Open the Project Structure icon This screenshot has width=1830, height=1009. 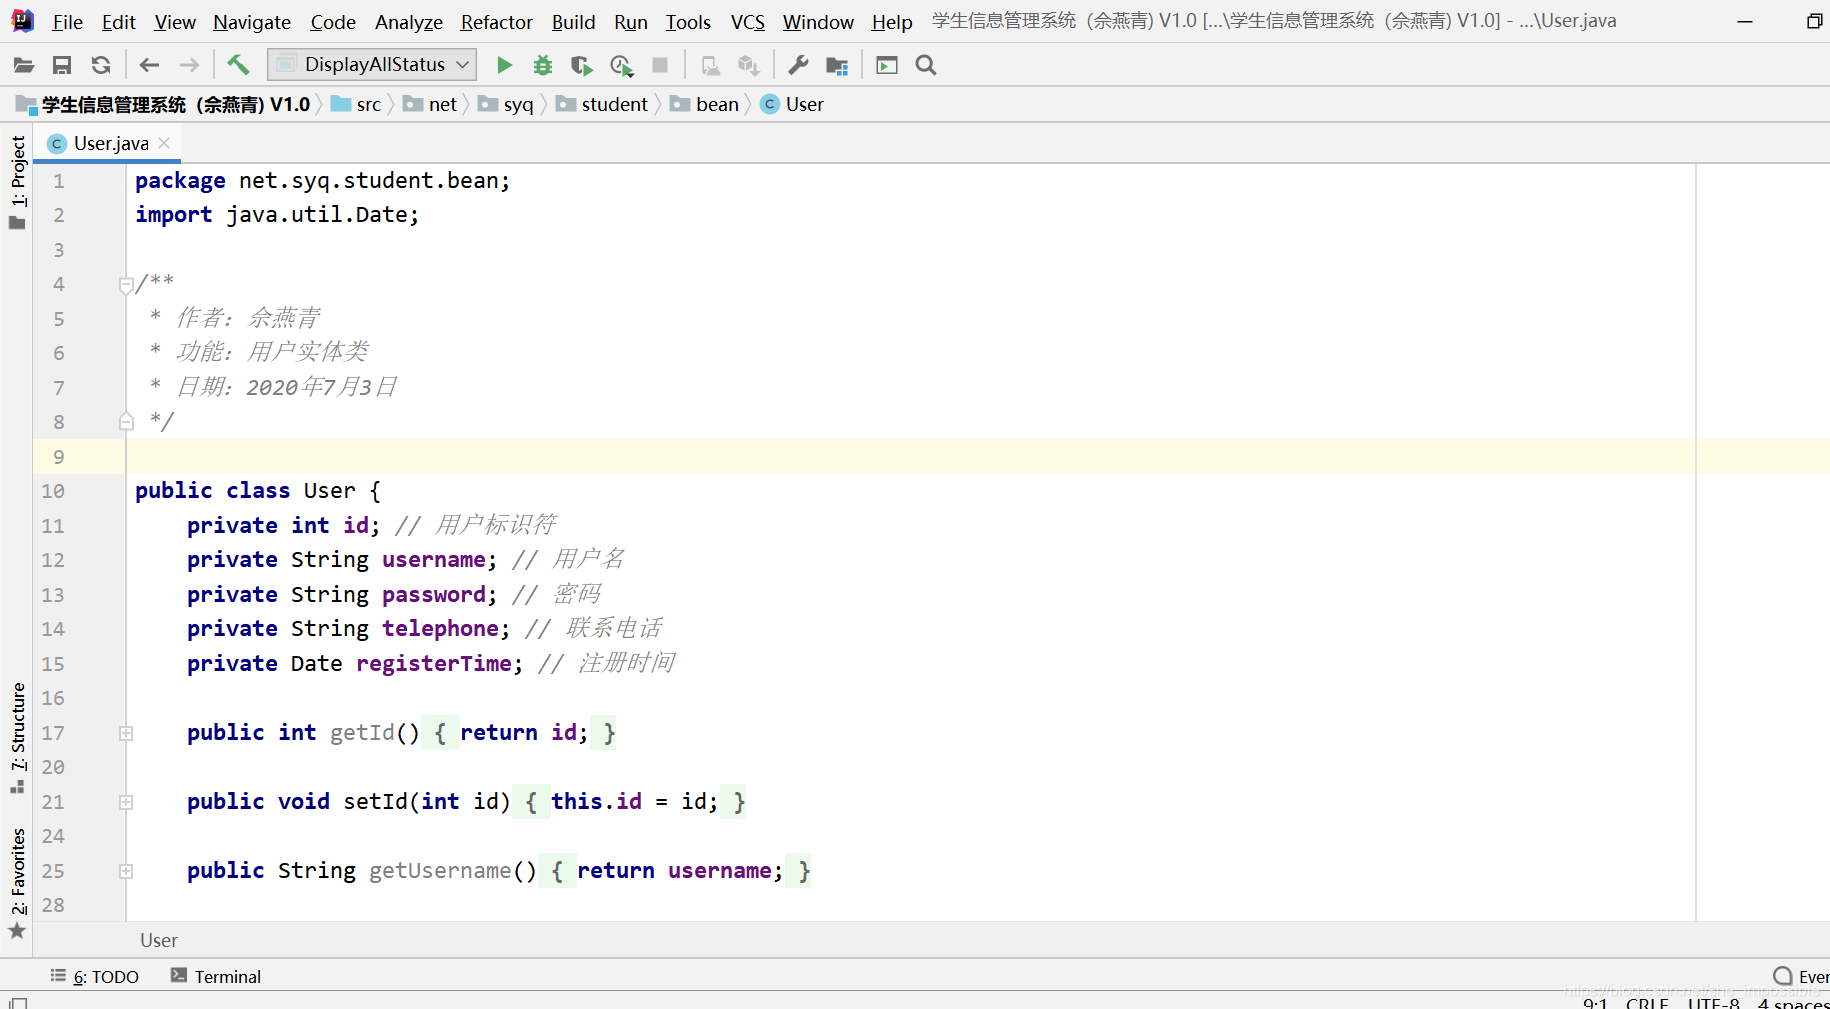[837, 65]
